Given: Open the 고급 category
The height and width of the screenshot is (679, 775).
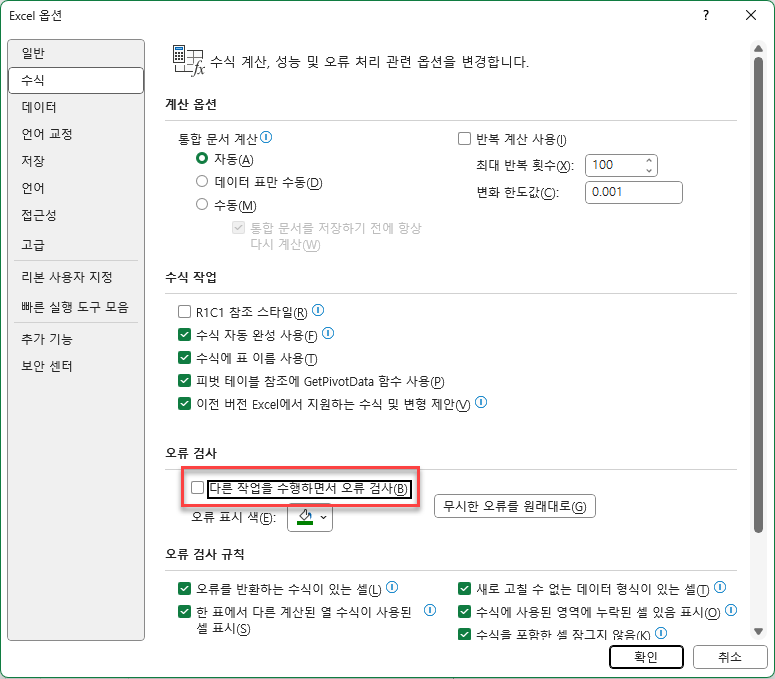Looking at the screenshot, I should [76, 245].
